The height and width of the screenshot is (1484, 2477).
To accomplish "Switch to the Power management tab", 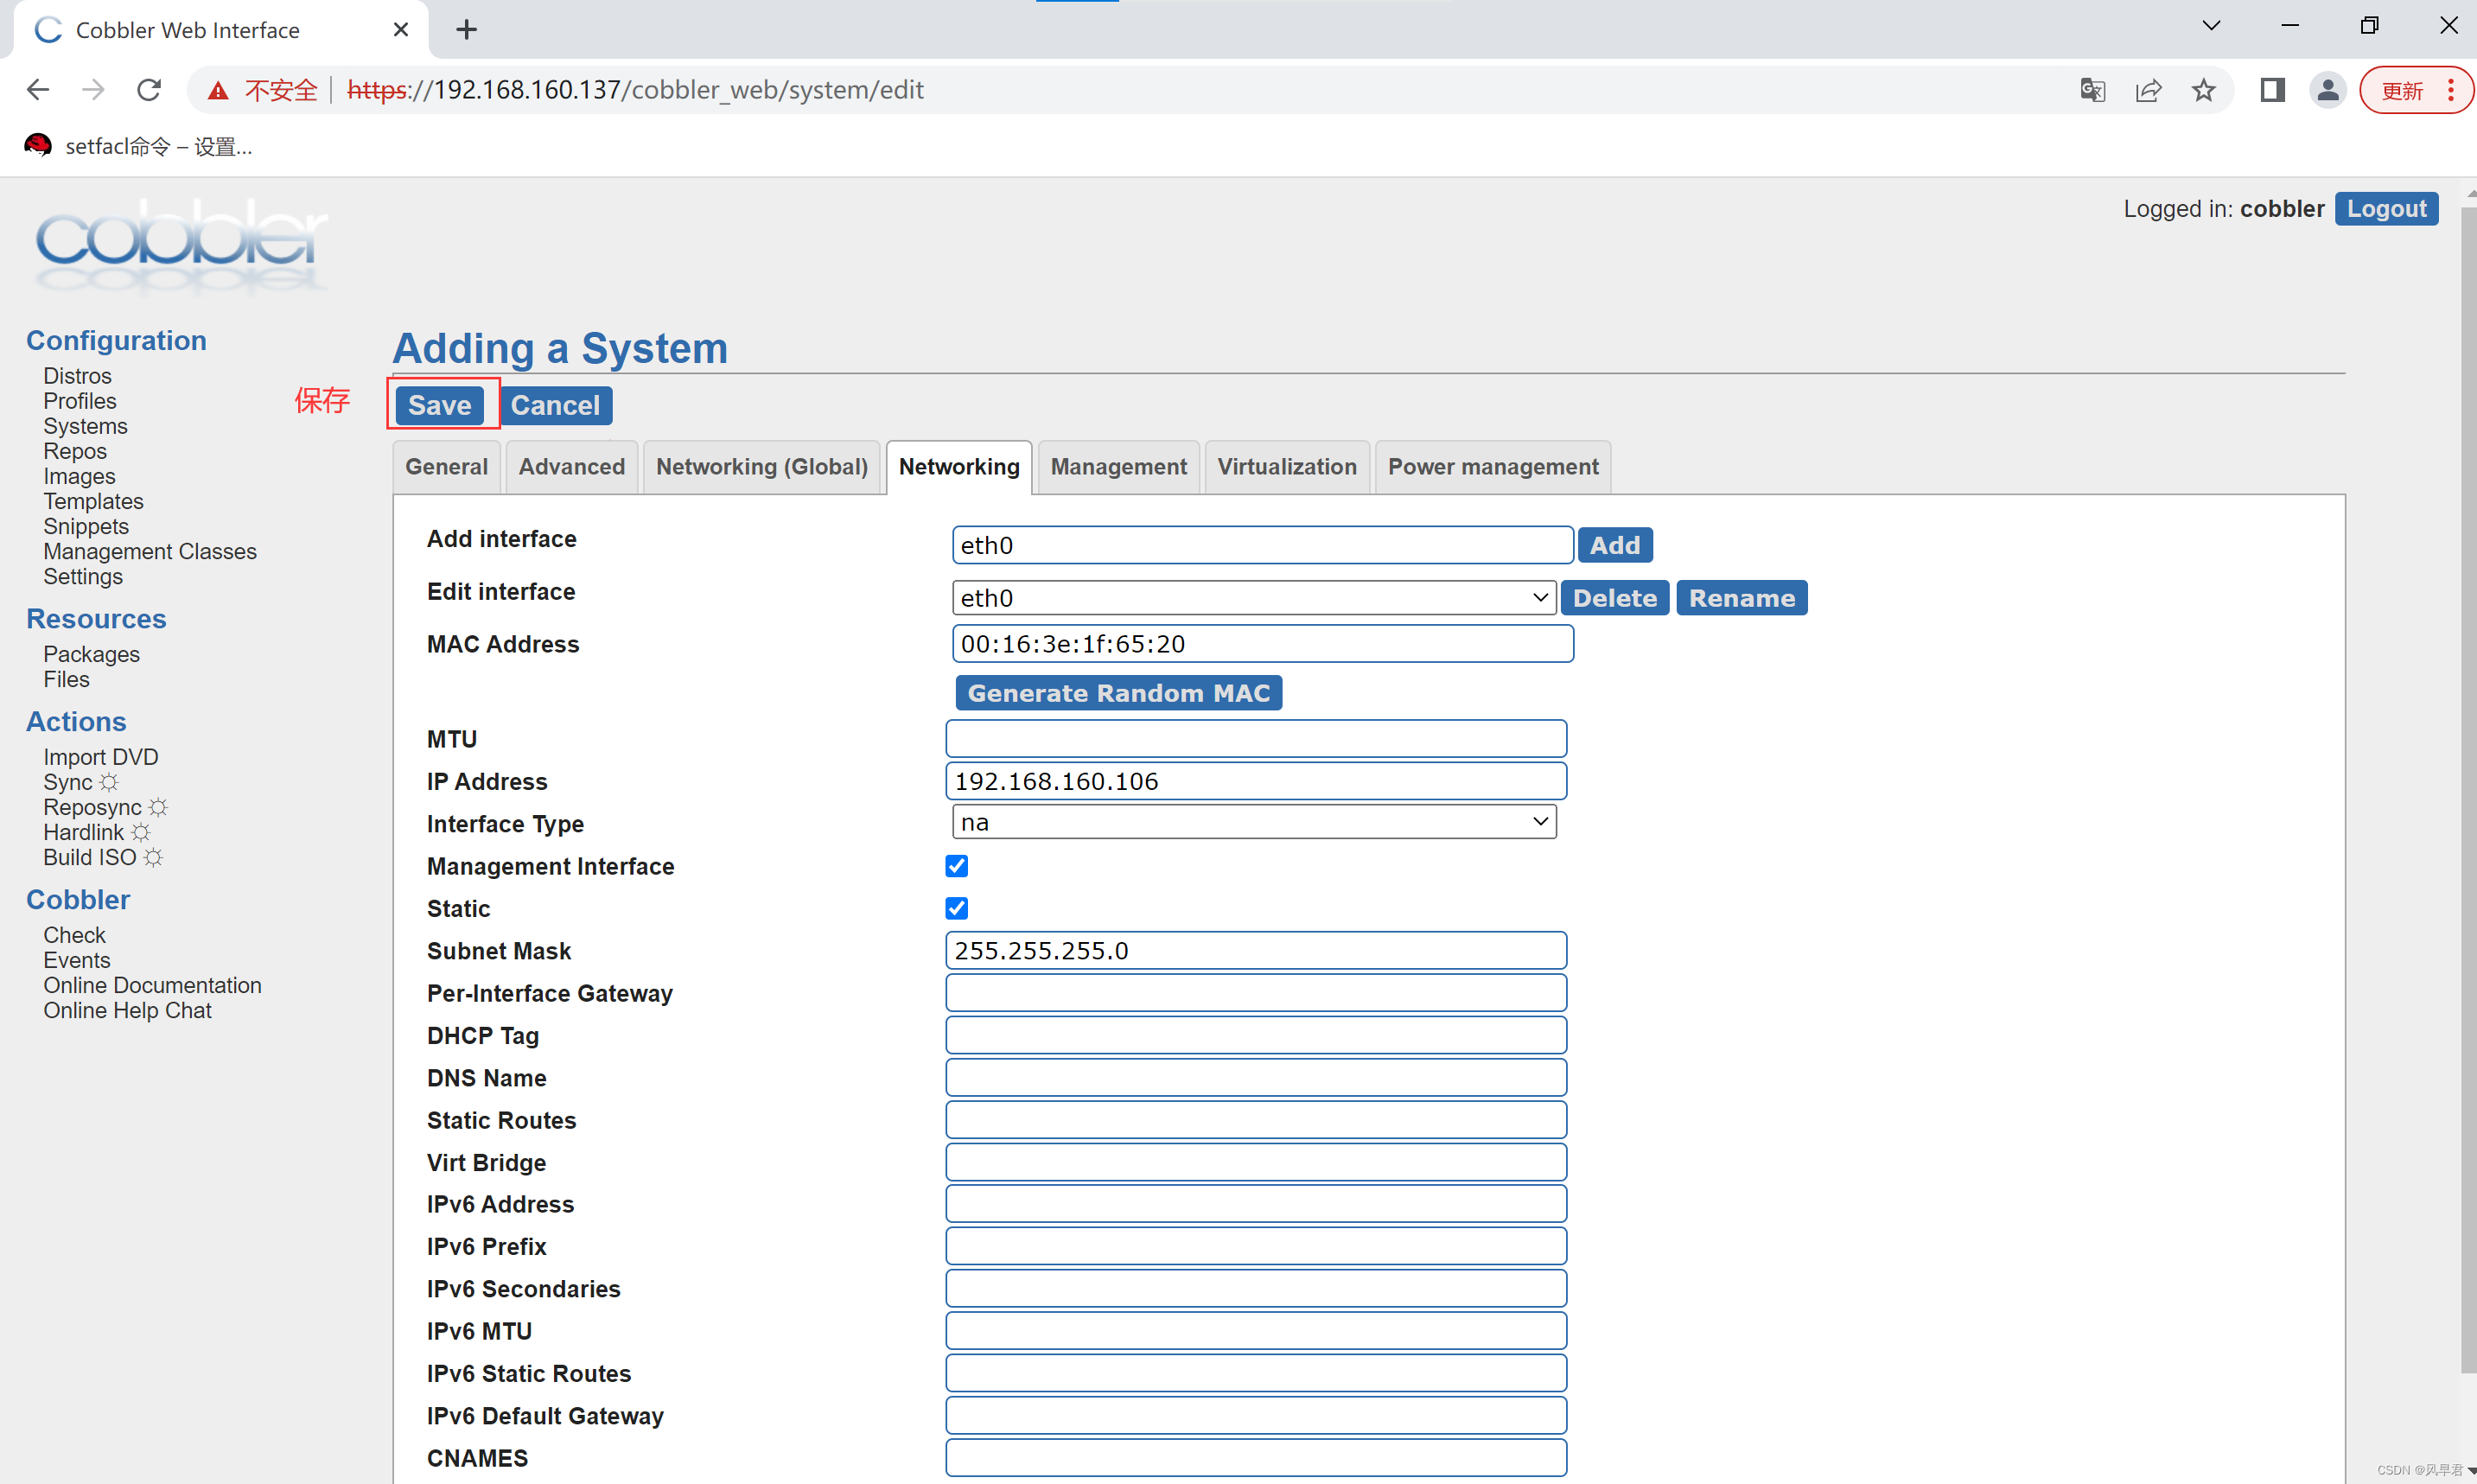I will 1492,467.
